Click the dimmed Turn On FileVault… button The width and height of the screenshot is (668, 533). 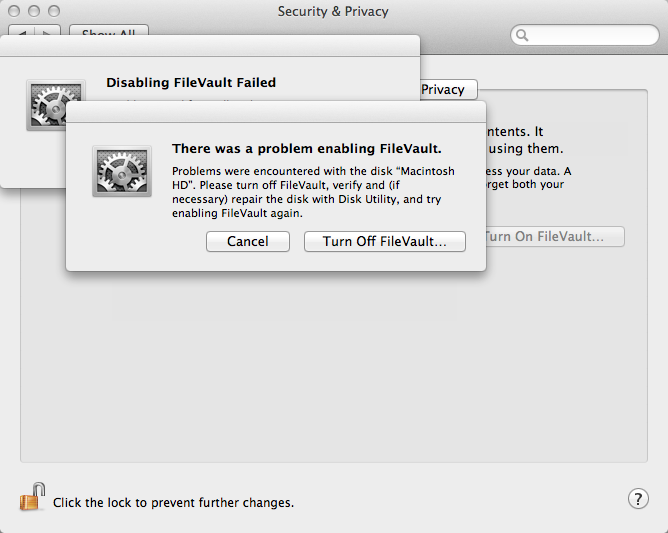coord(555,236)
